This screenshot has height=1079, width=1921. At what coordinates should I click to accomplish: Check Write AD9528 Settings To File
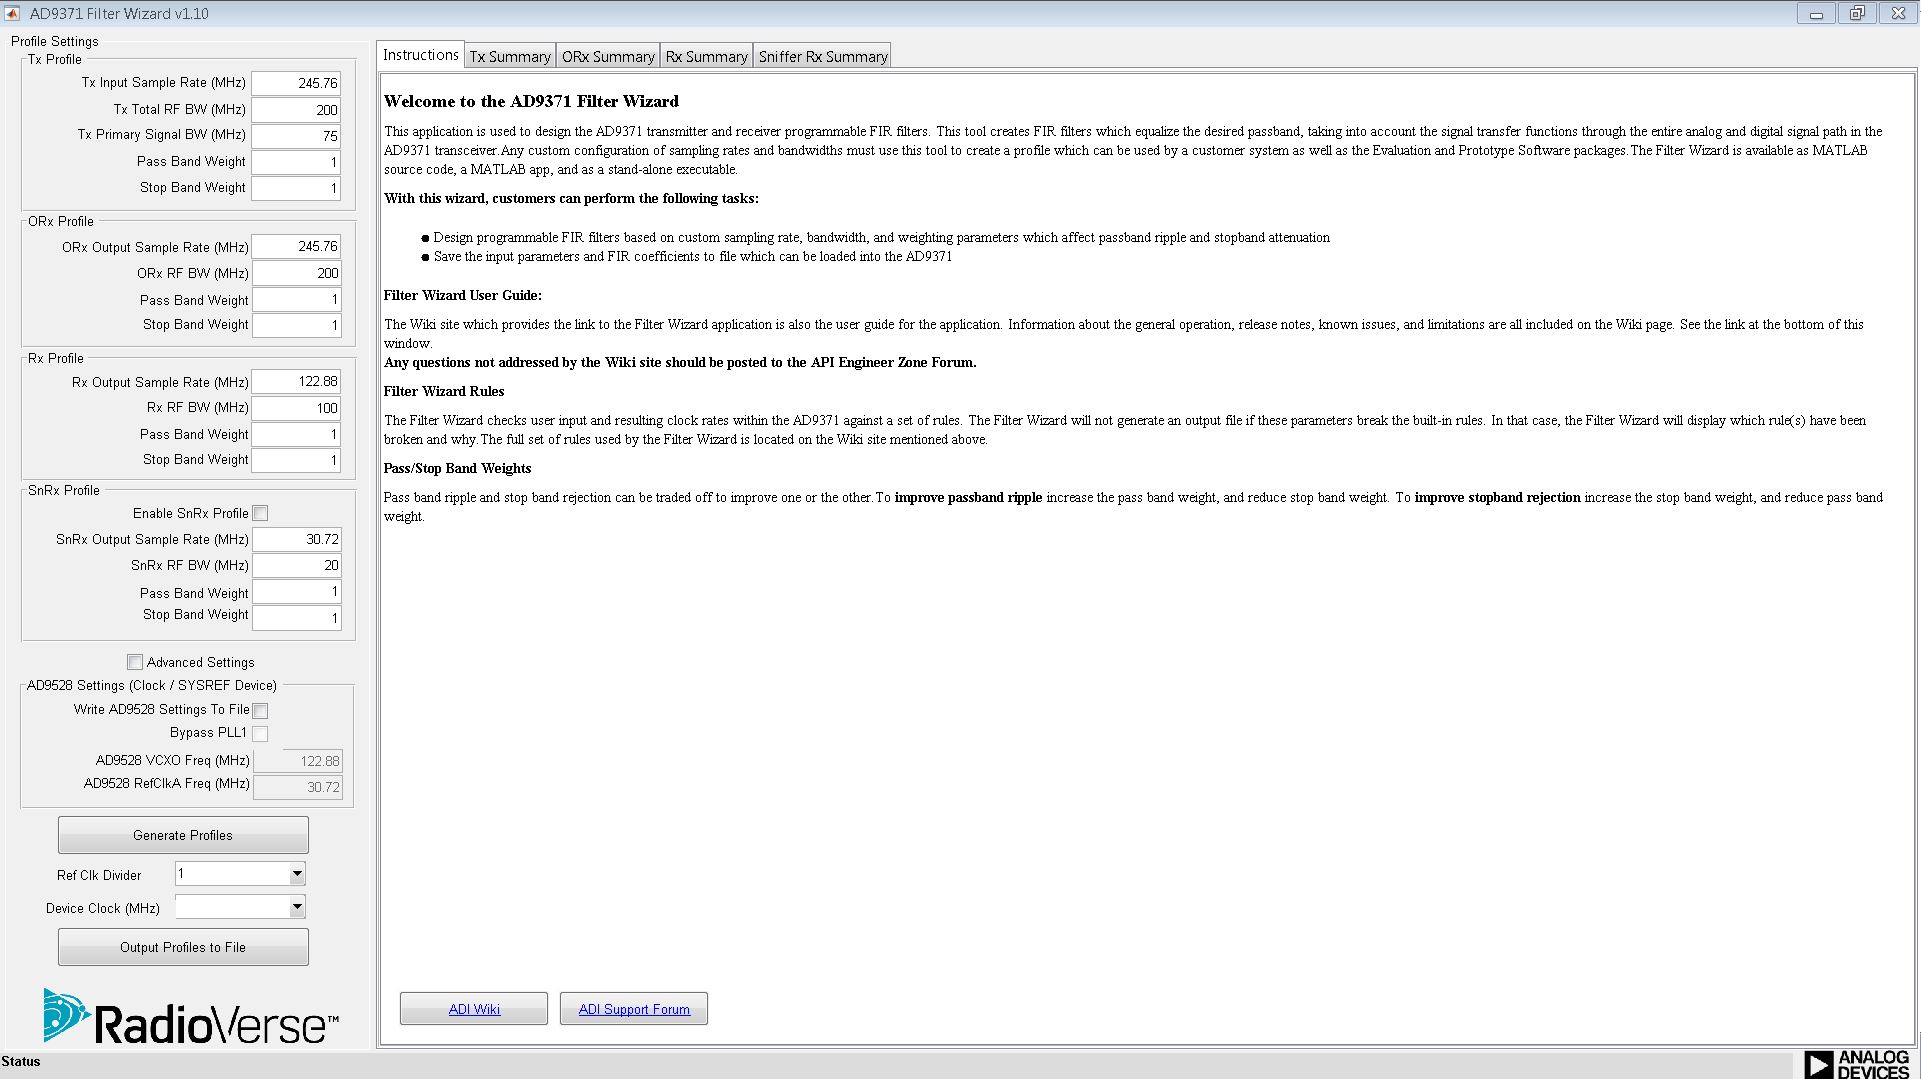tap(260, 710)
